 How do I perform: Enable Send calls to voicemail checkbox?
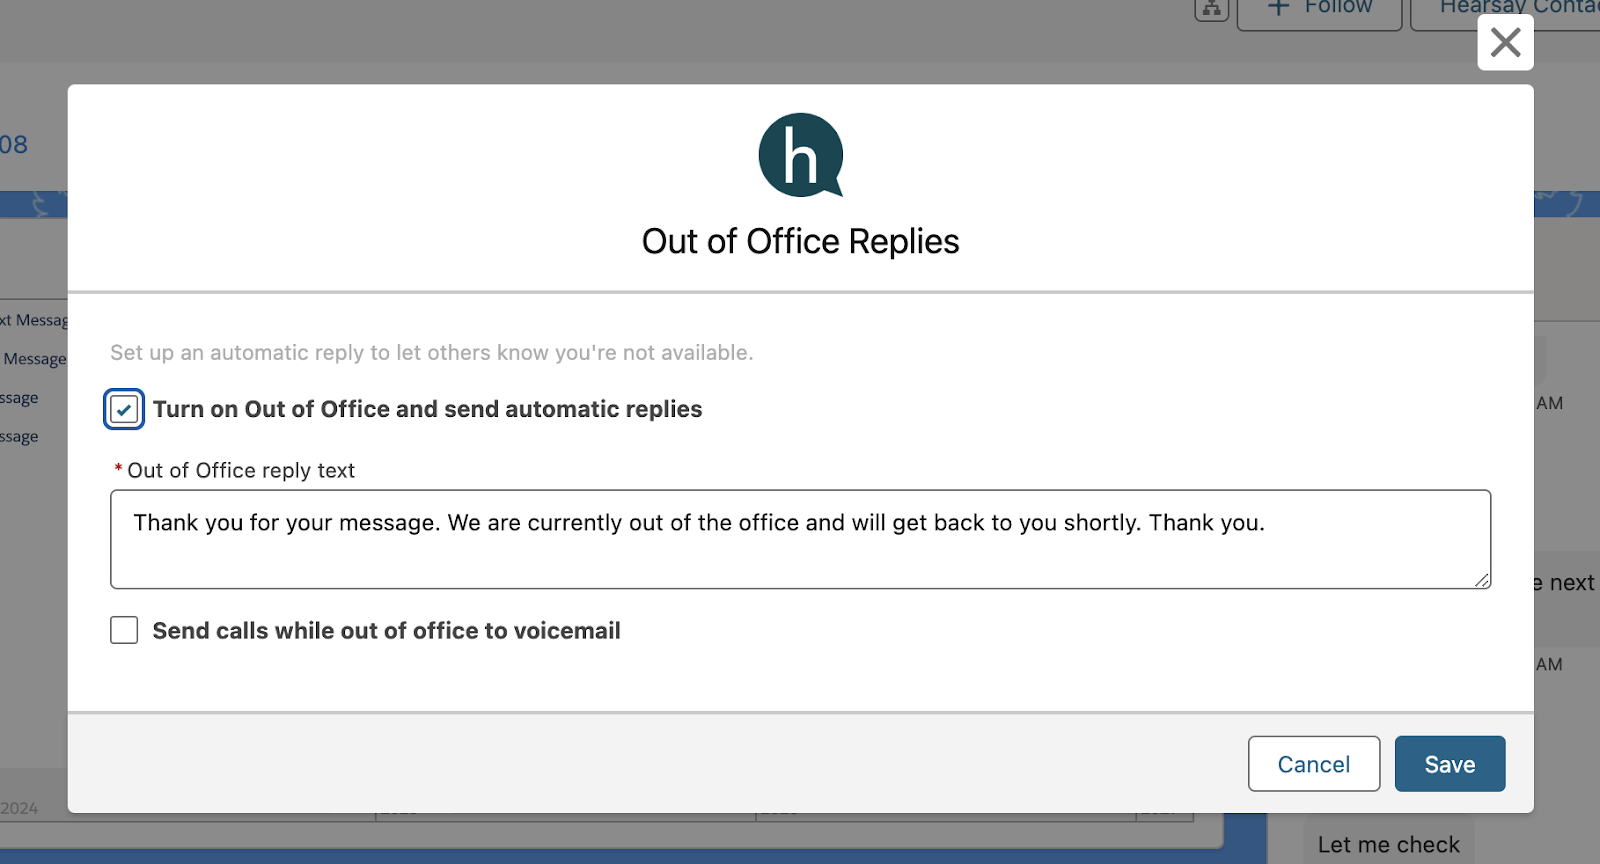point(124,630)
